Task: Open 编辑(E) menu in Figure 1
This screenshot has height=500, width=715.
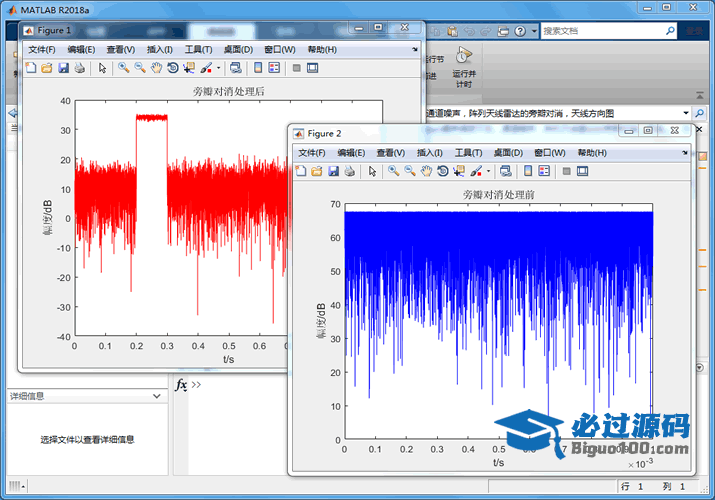Action: click(x=81, y=50)
